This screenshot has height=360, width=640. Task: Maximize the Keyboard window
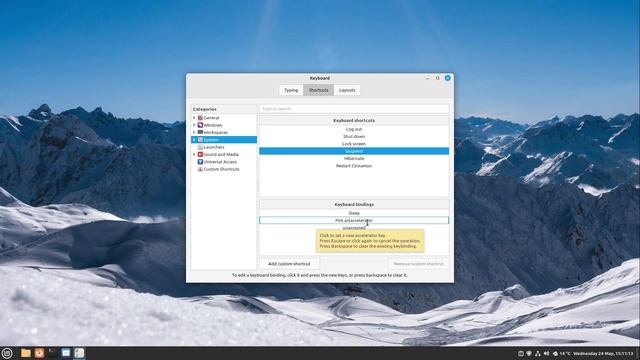click(438, 78)
